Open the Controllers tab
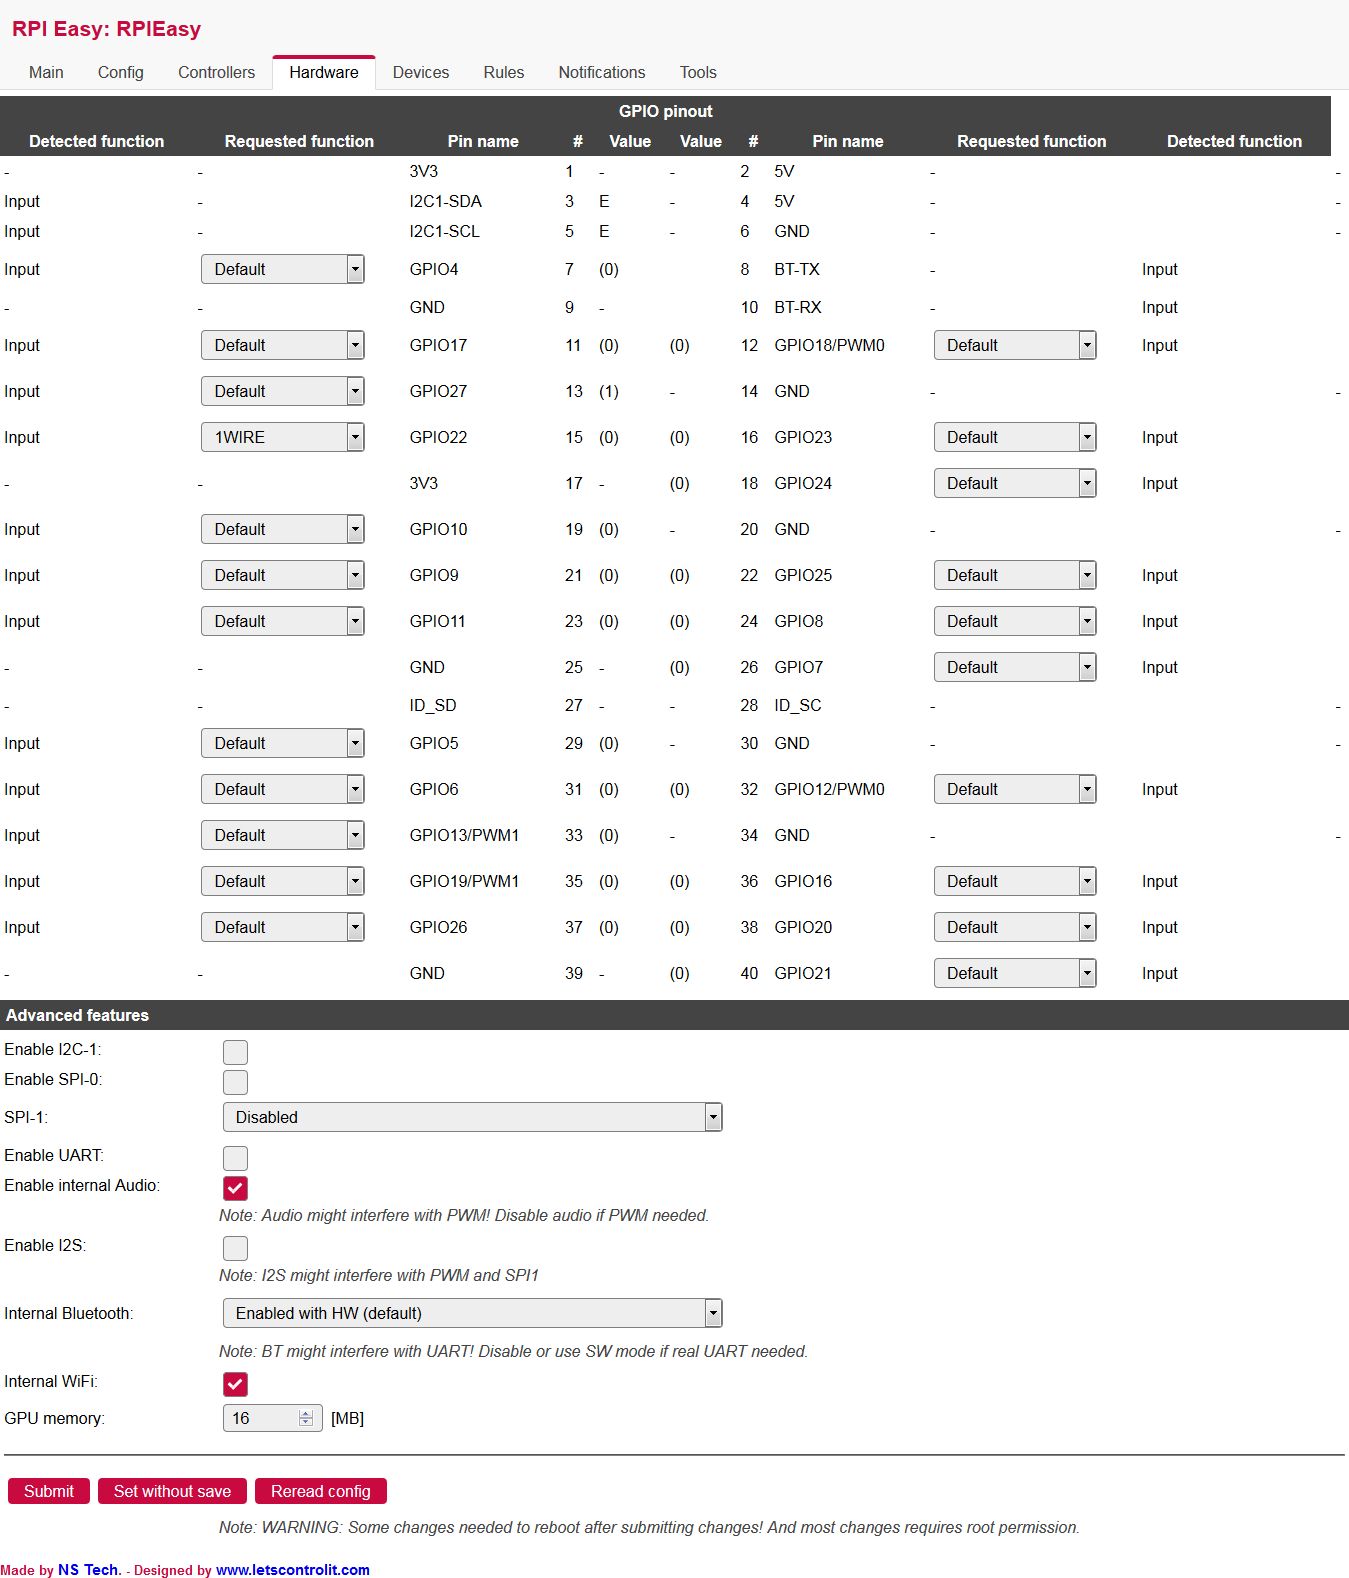1349x1578 pixels. pos(216,72)
